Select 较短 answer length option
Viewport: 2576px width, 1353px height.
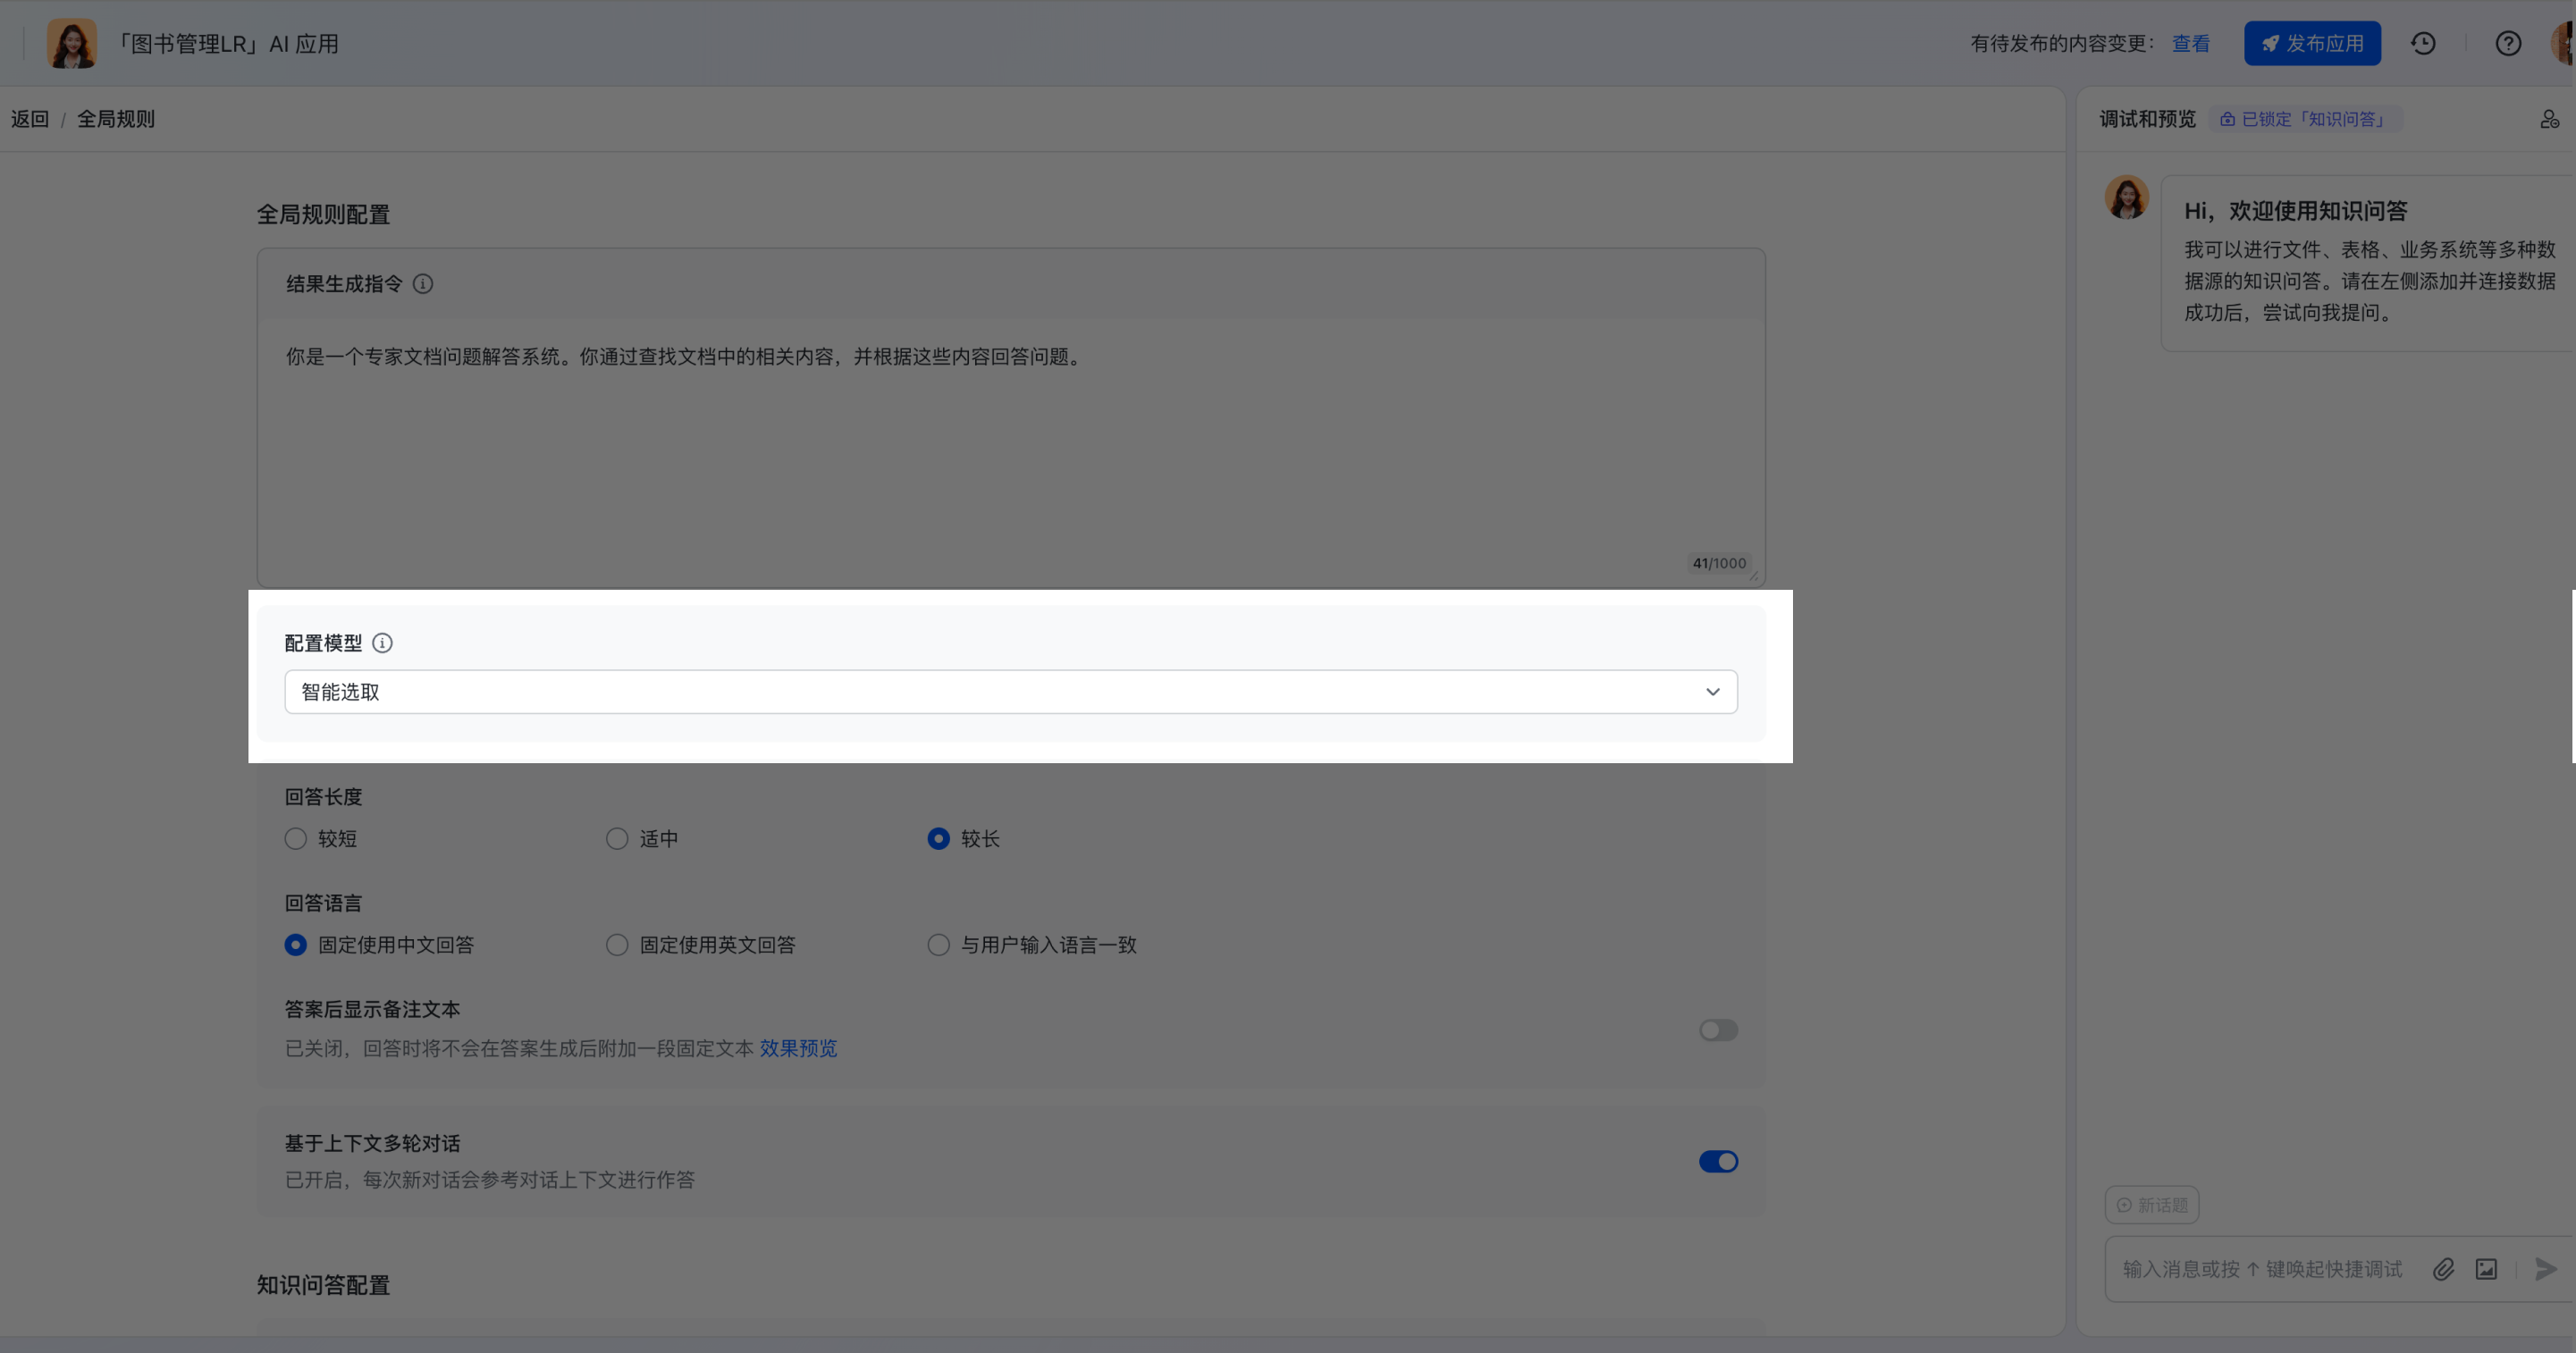(x=296, y=839)
